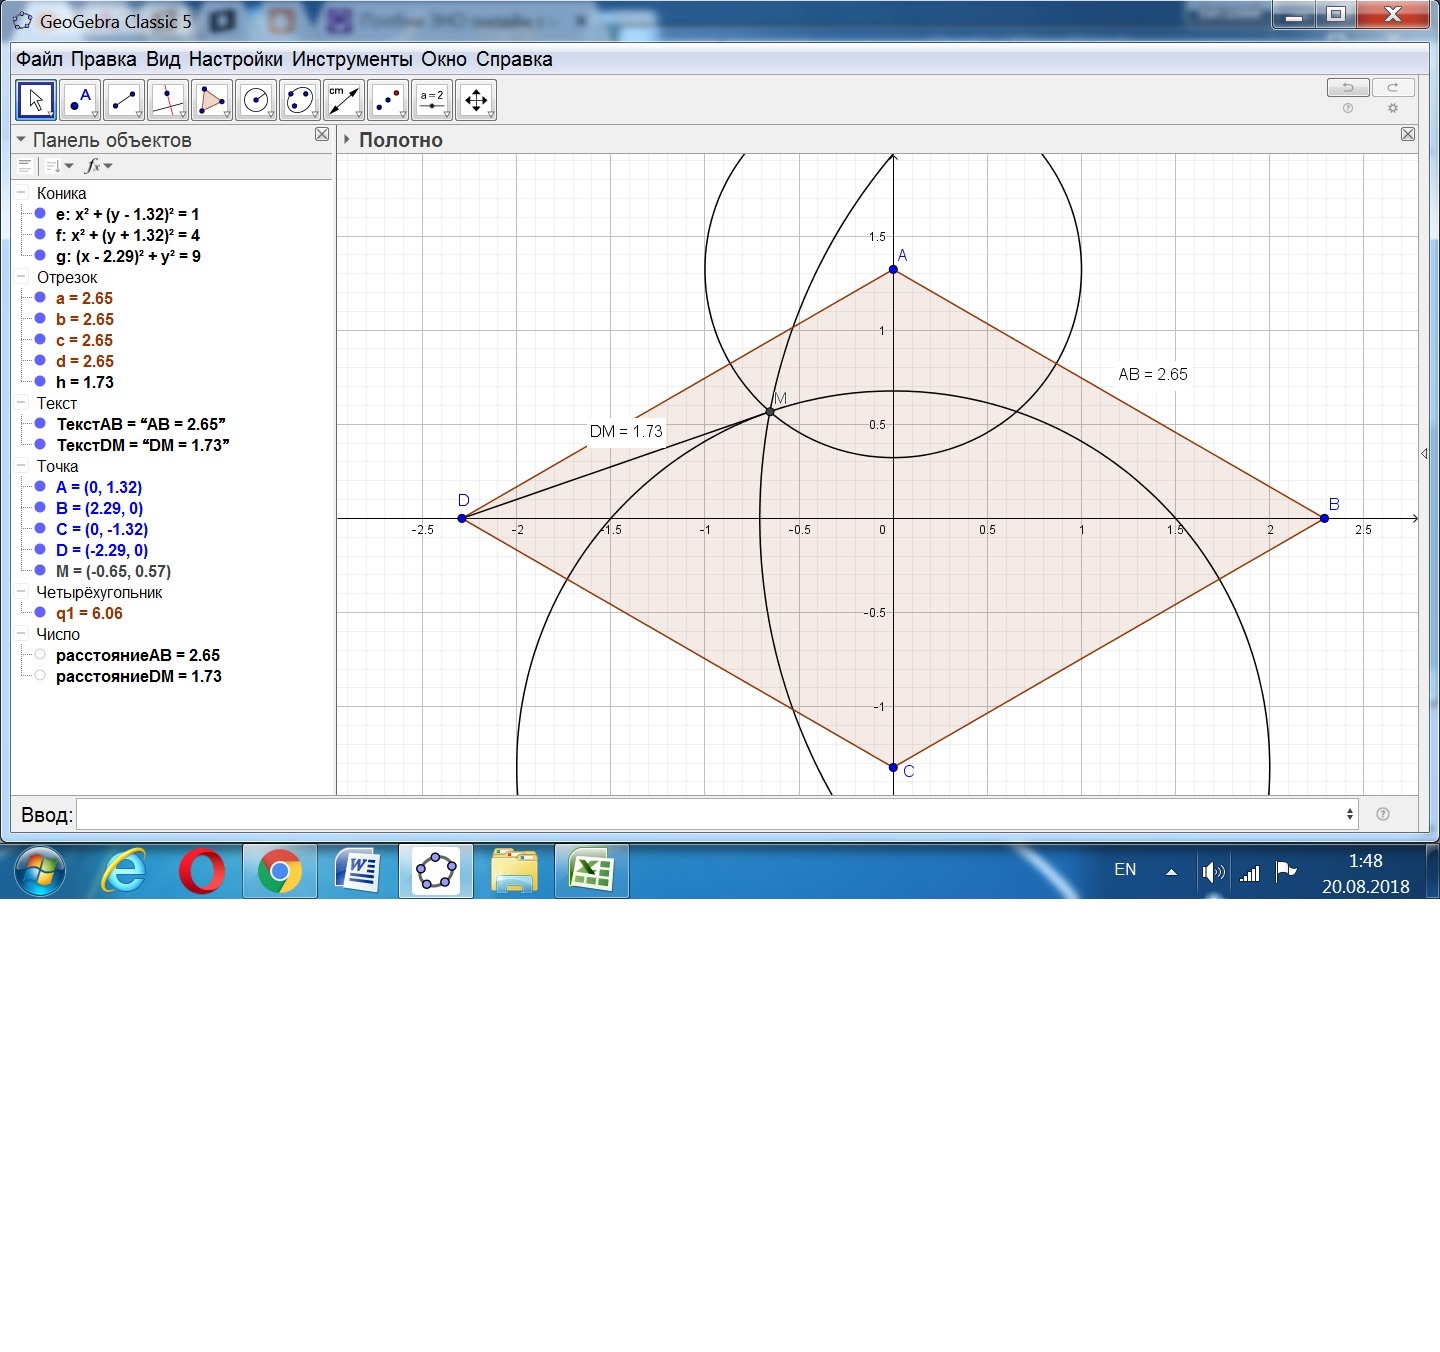1440x1352 pixels.
Task: Hide circle e using its visibility dot
Action: click(x=40, y=214)
